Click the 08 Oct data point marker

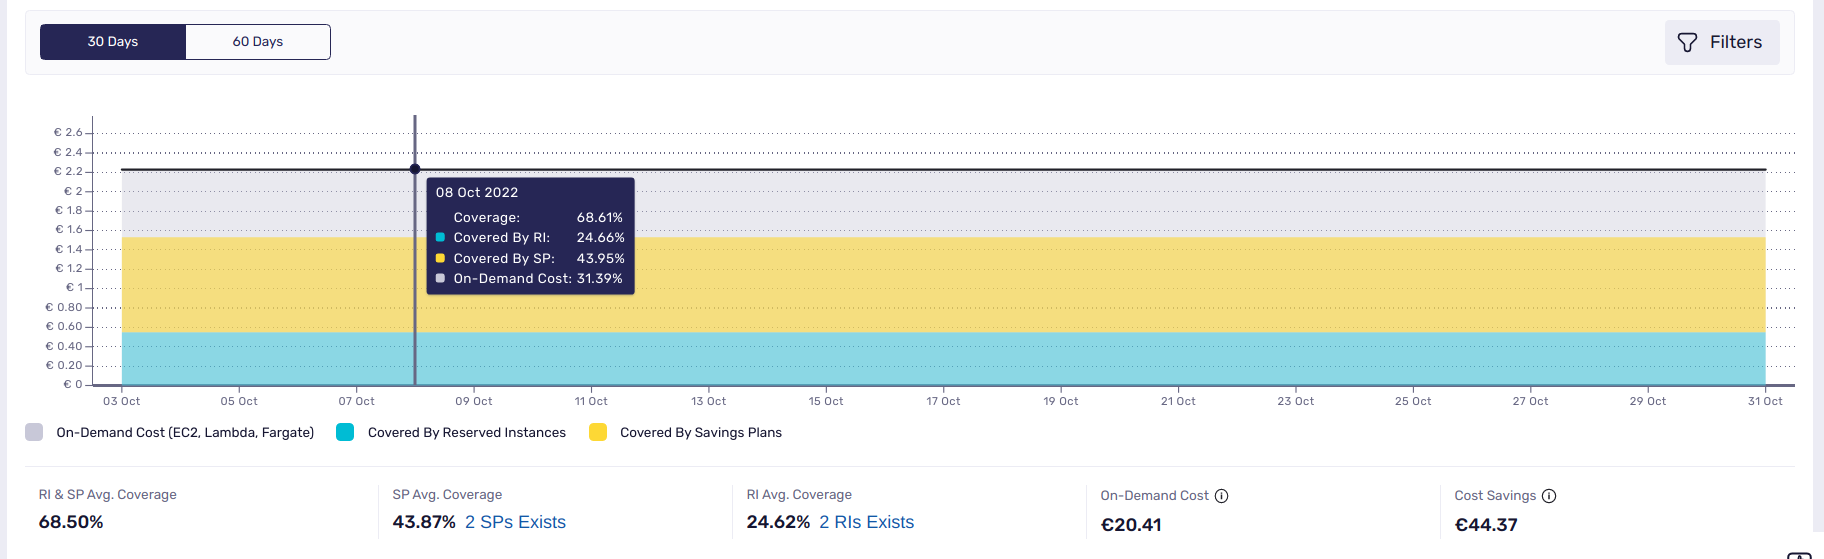(415, 169)
